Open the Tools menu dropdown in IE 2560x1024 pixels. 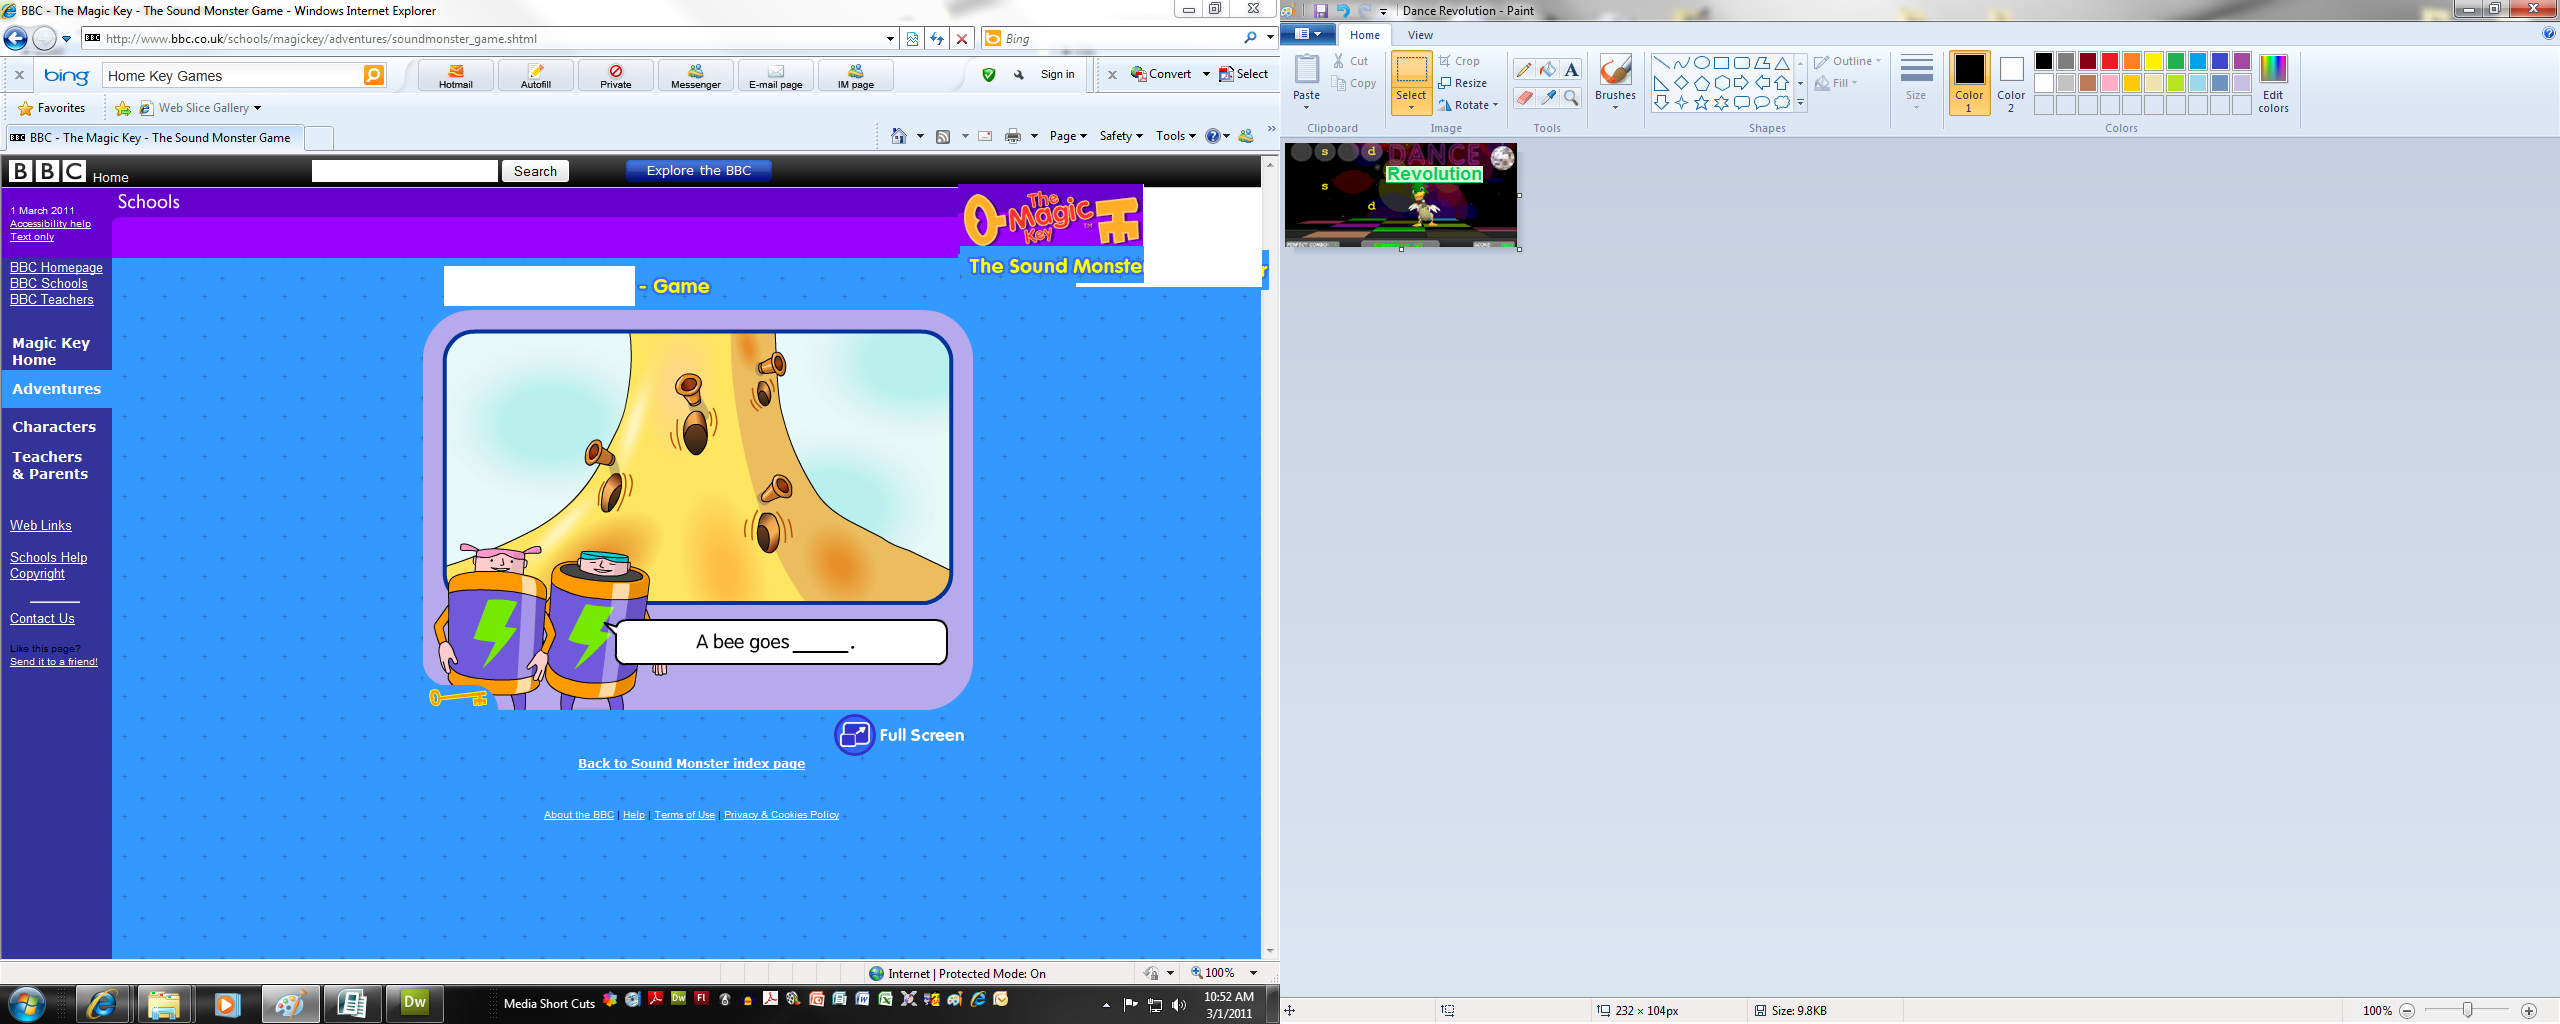(1176, 136)
